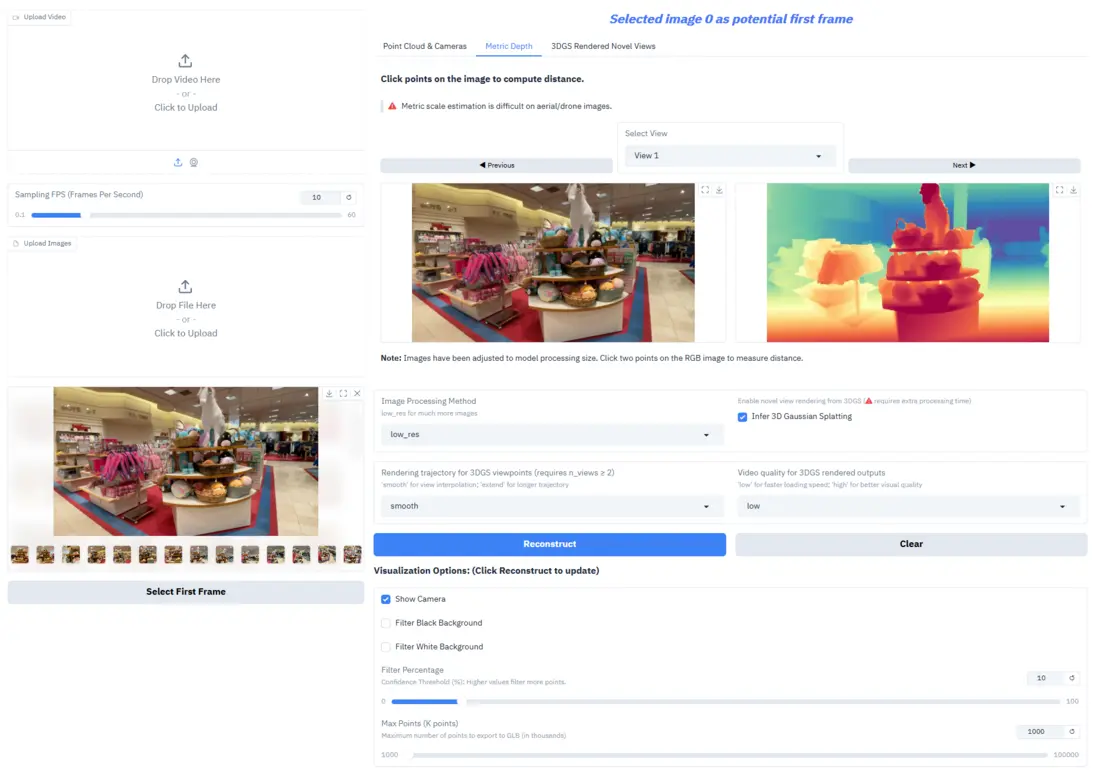
Task: Reset the Filter Percentage value
Action: 1071,678
